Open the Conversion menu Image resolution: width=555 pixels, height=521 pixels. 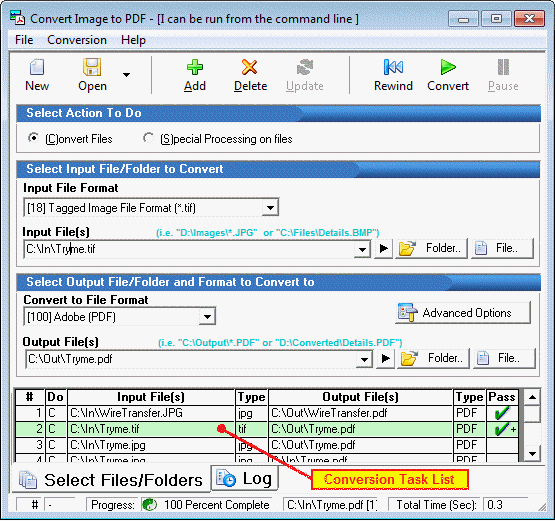pos(77,40)
